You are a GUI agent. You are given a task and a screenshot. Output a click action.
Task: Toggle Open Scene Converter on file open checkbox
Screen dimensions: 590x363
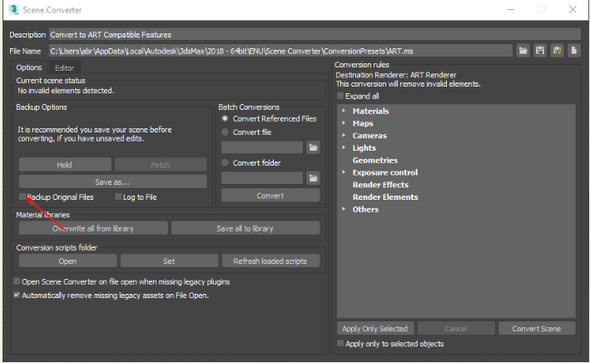[x=17, y=281]
